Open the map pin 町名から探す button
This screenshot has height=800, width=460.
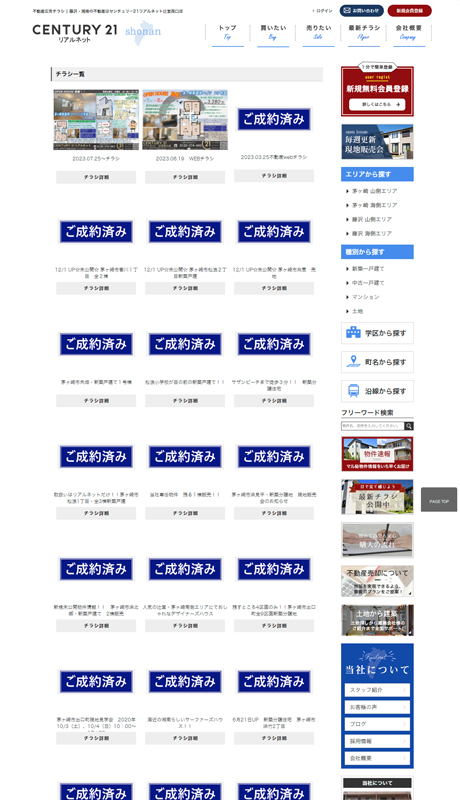click(x=377, y=362)
